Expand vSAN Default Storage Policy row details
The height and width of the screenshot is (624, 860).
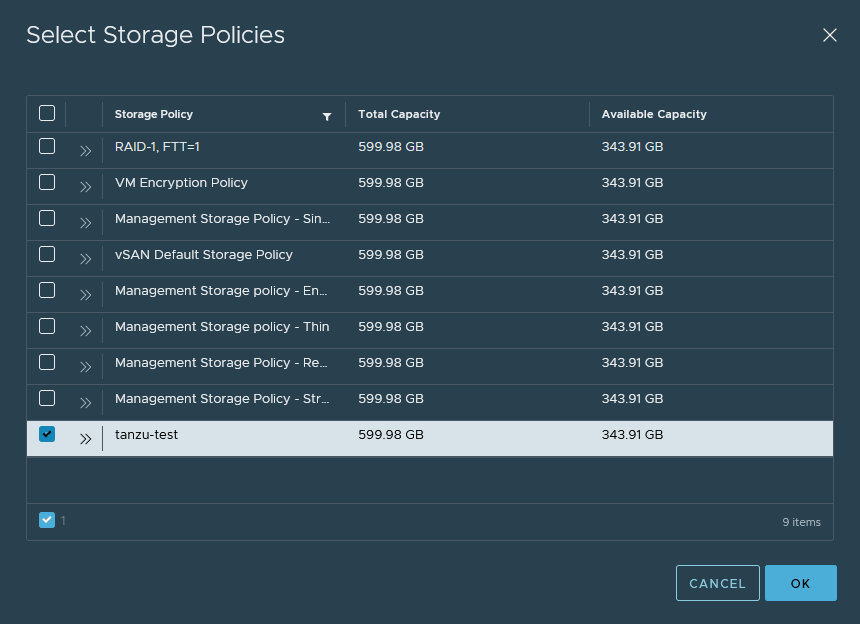point(85,258)
